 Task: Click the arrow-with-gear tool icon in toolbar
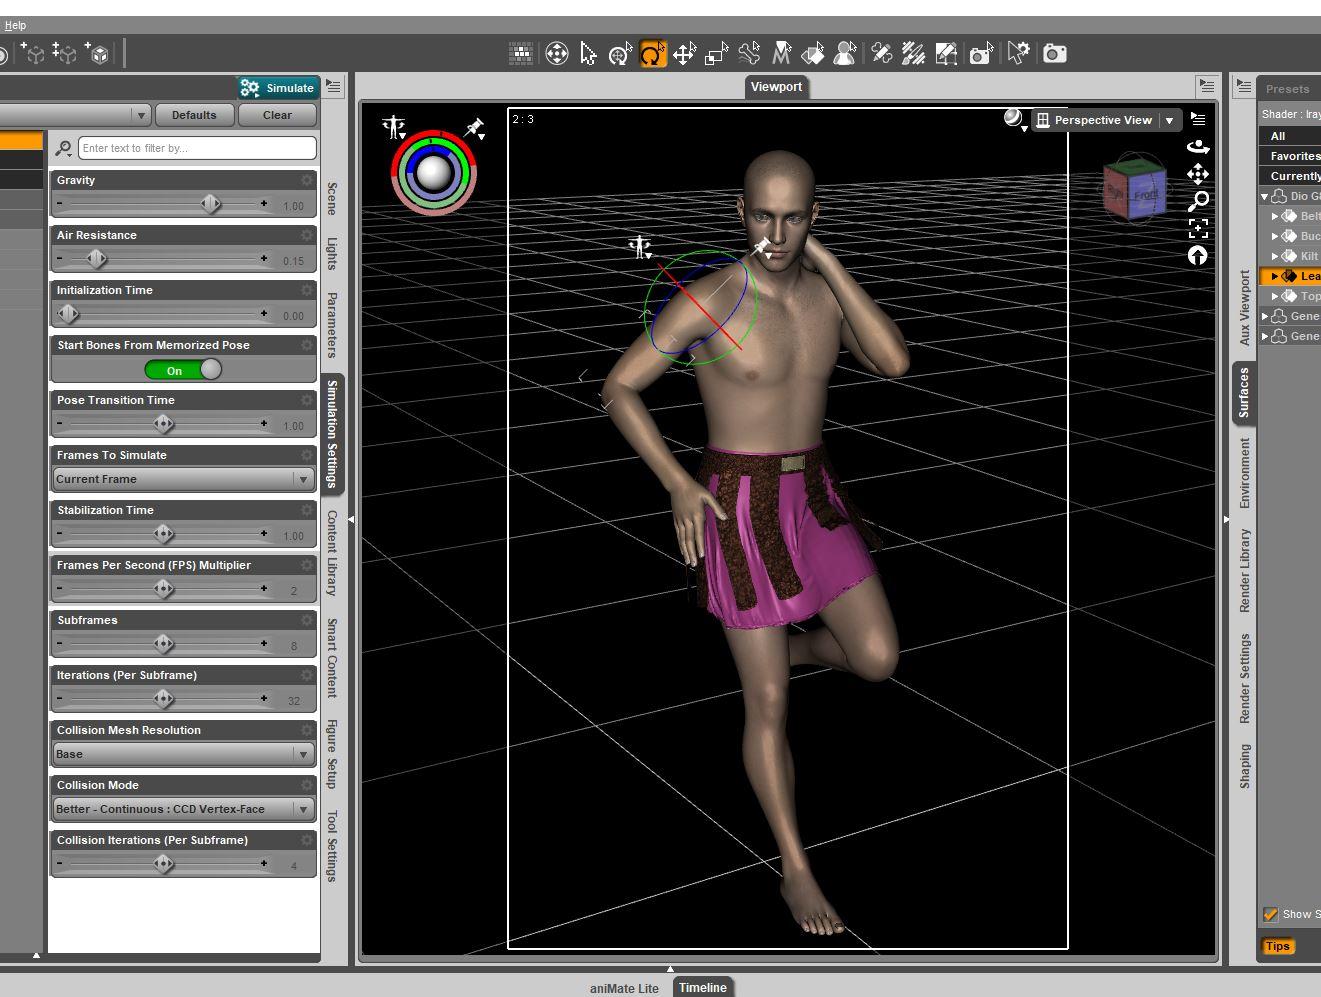point(1018,54)
